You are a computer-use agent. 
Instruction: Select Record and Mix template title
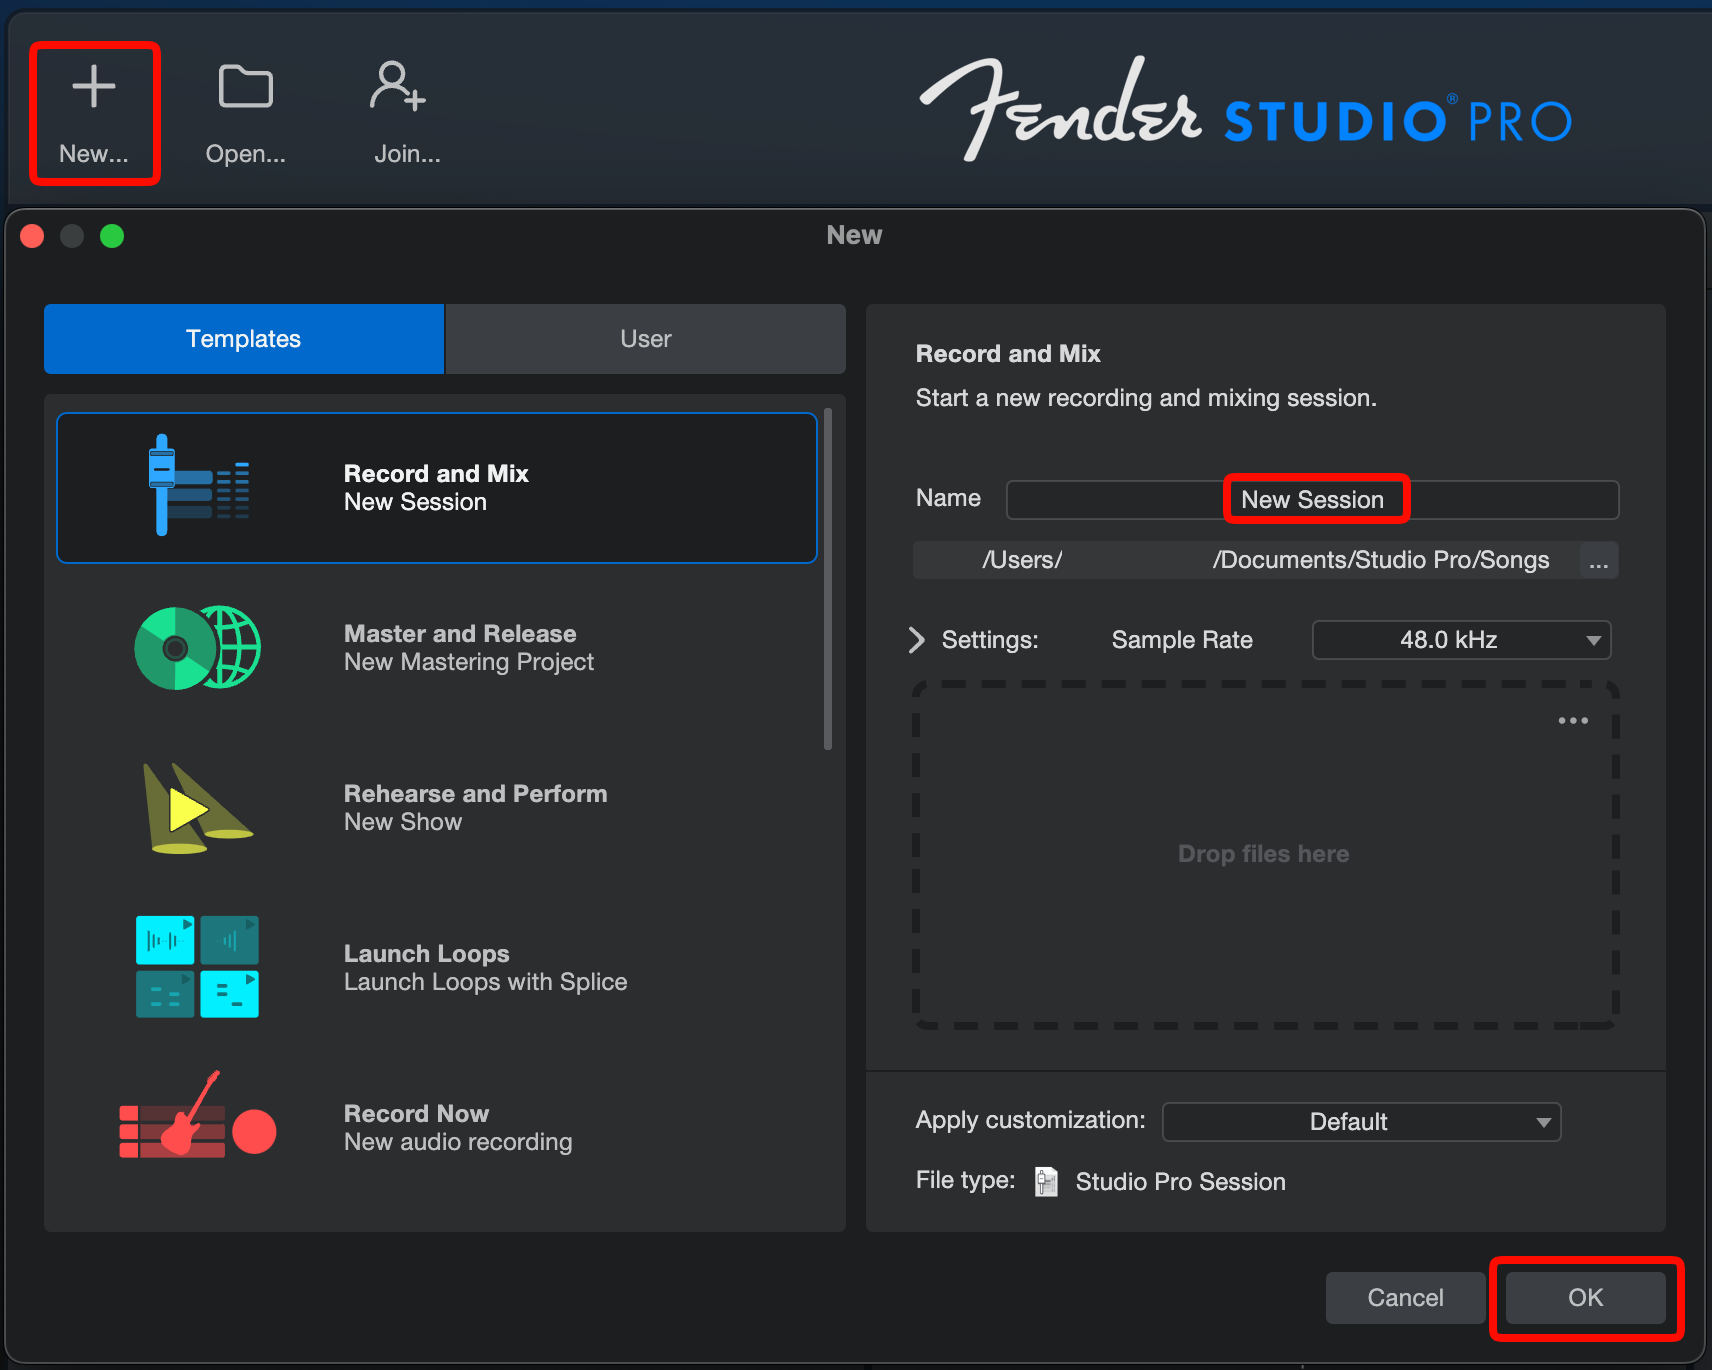[x=436, y=474]
